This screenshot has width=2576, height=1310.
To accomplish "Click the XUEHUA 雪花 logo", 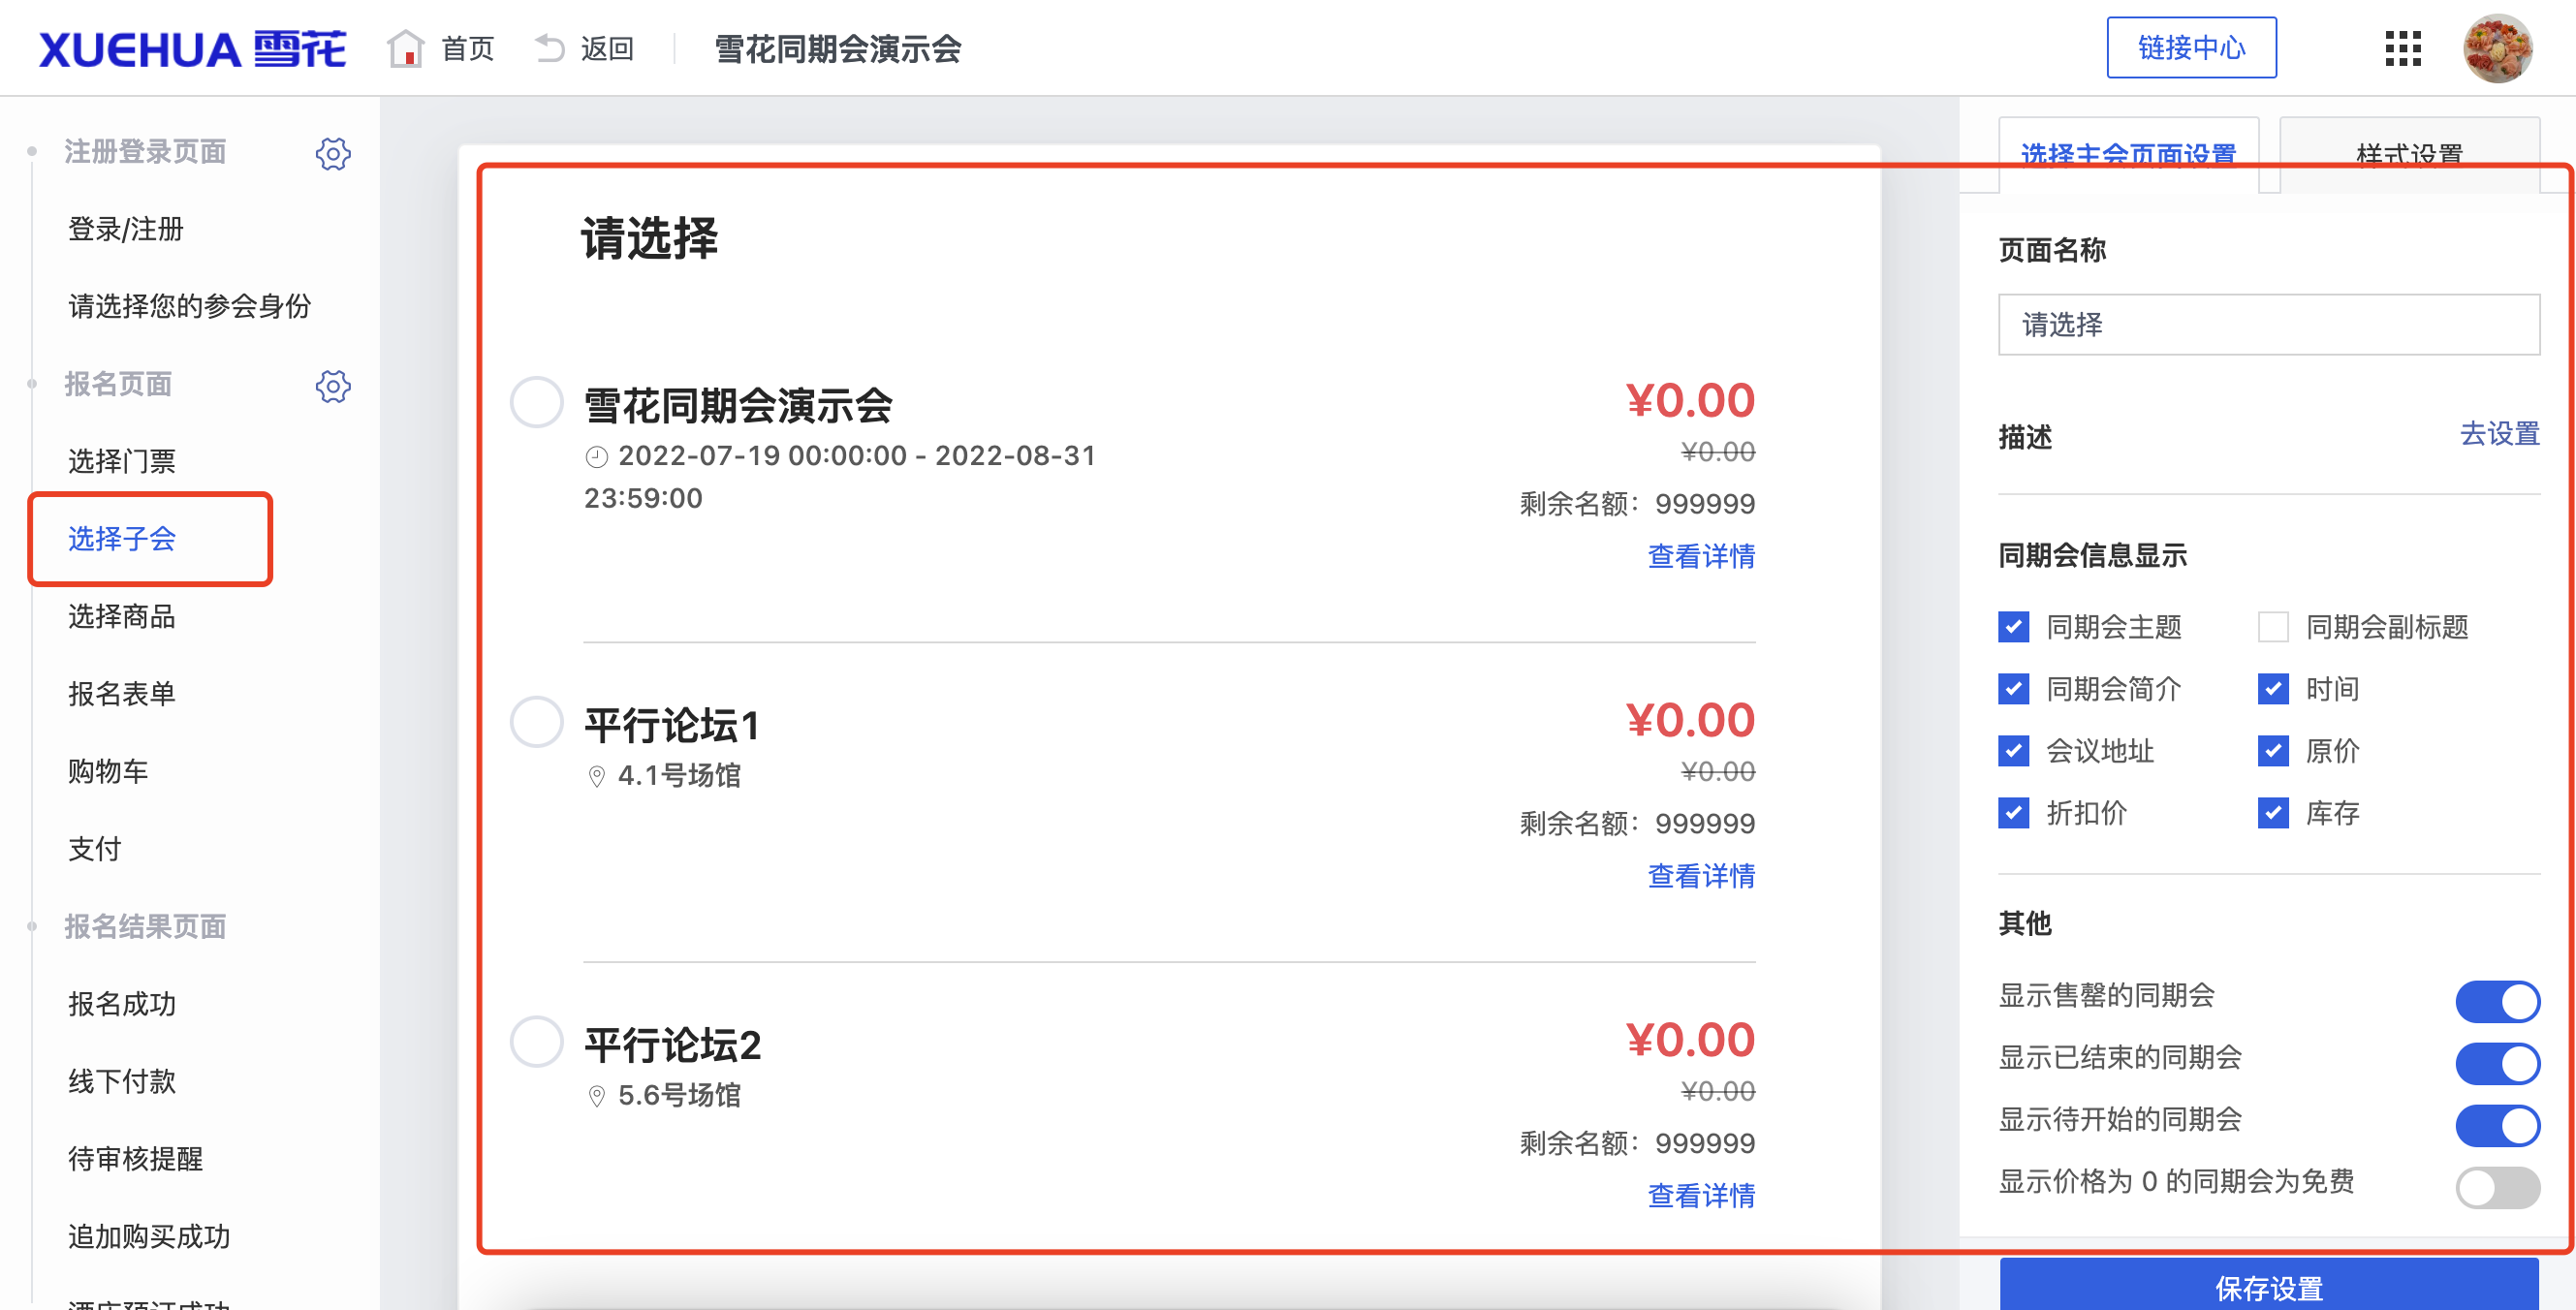I will tap(192, 48).
